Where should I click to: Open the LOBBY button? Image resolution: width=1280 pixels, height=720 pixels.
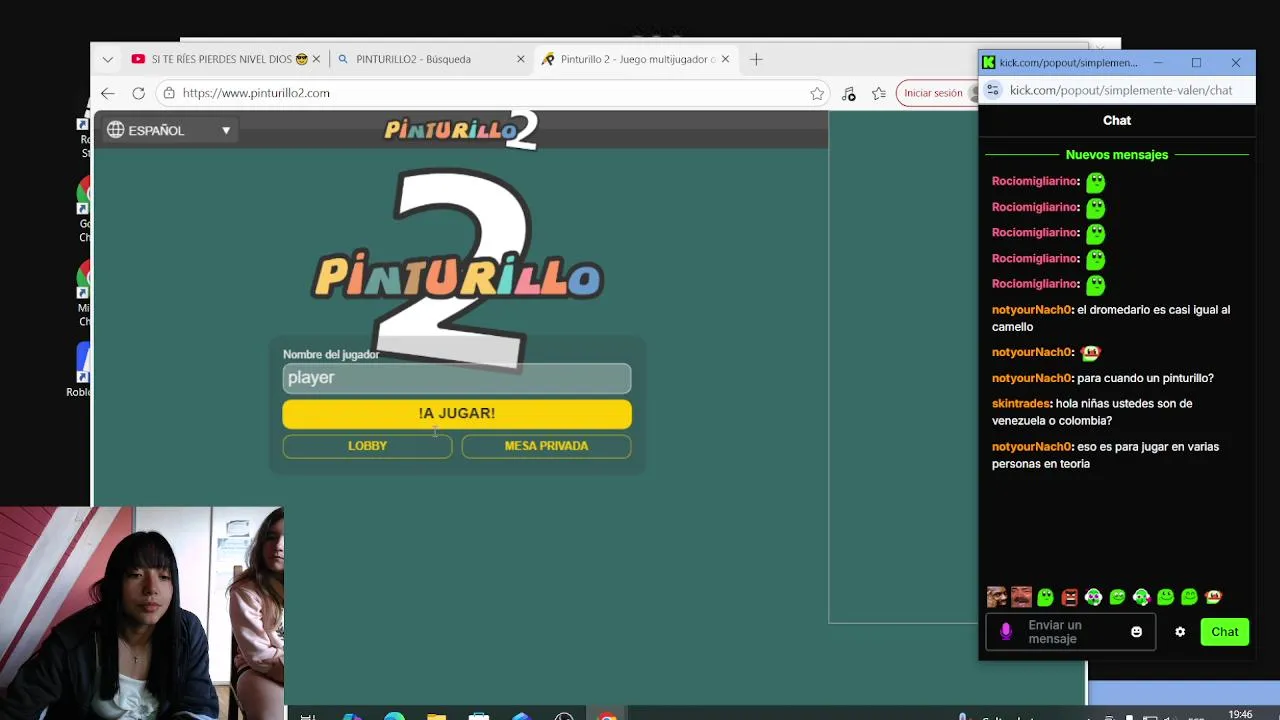coord(367,446)
